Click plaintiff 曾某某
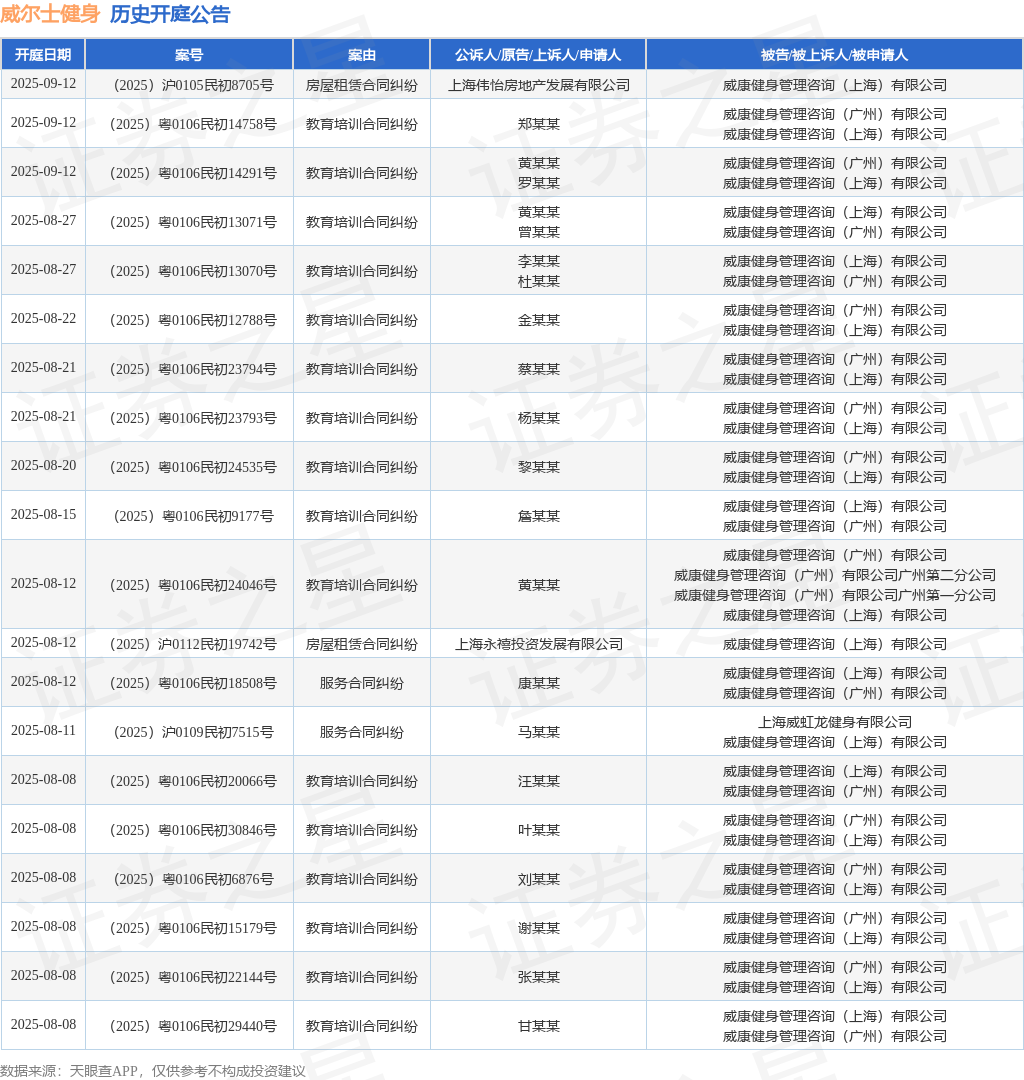1024x1080 pixels. pos(539,232)
